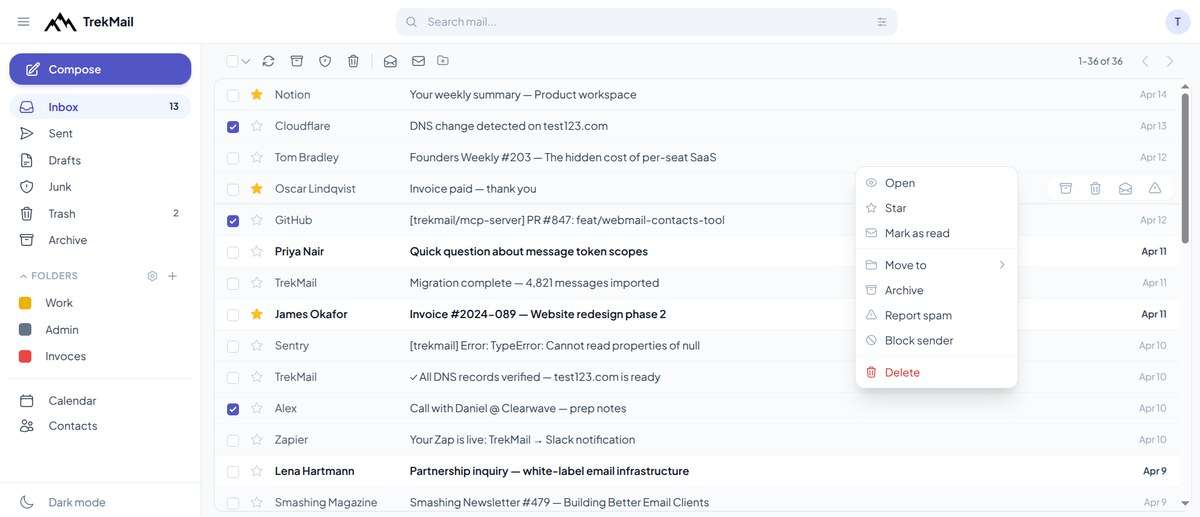Archive selected messages from toolbar
This screenshot has width=1200, height=517.
click(x=296, y=61)
